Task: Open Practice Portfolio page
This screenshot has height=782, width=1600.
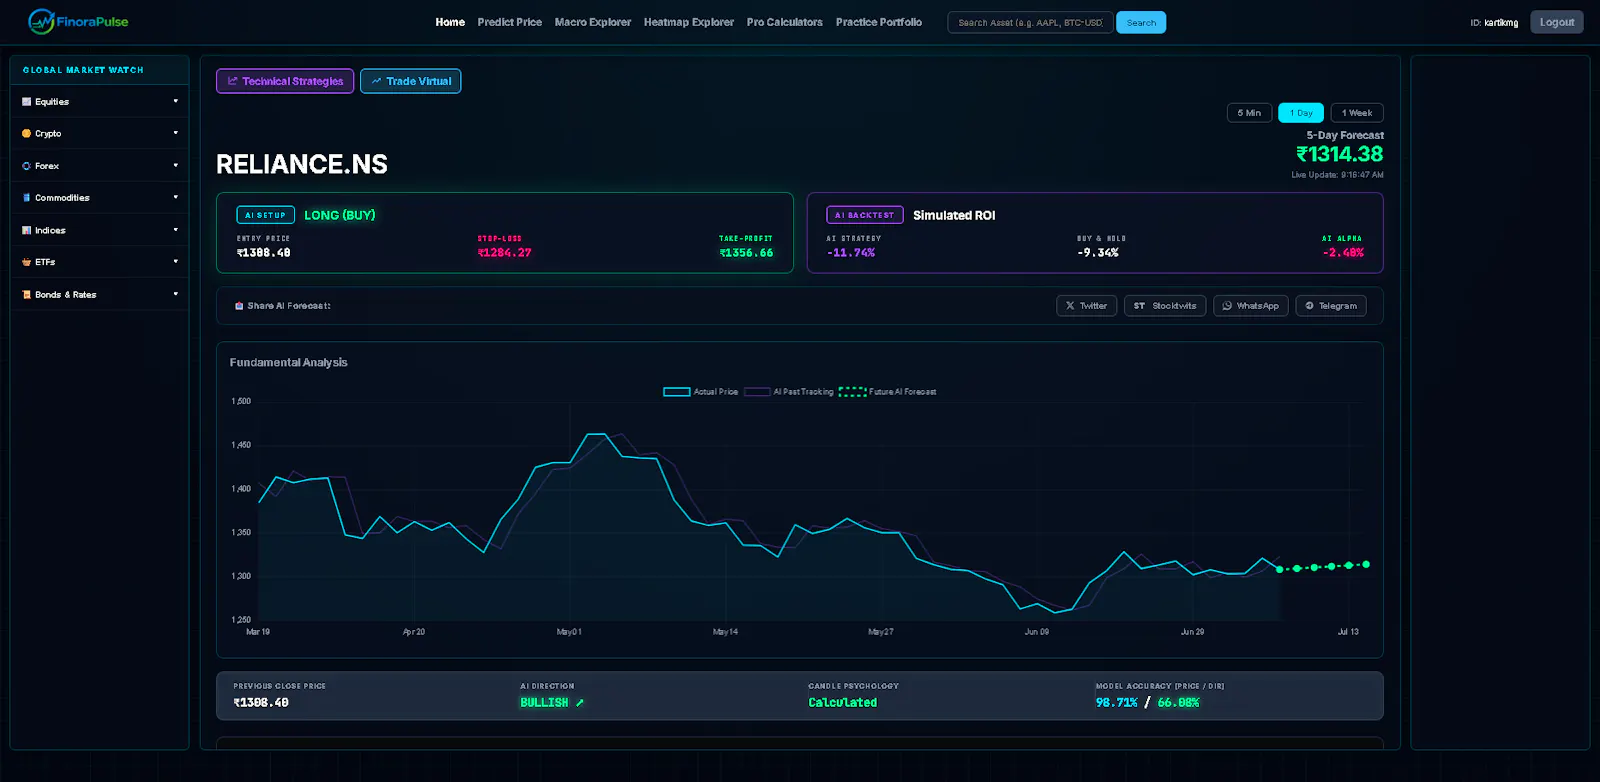Action: point(879,22)
